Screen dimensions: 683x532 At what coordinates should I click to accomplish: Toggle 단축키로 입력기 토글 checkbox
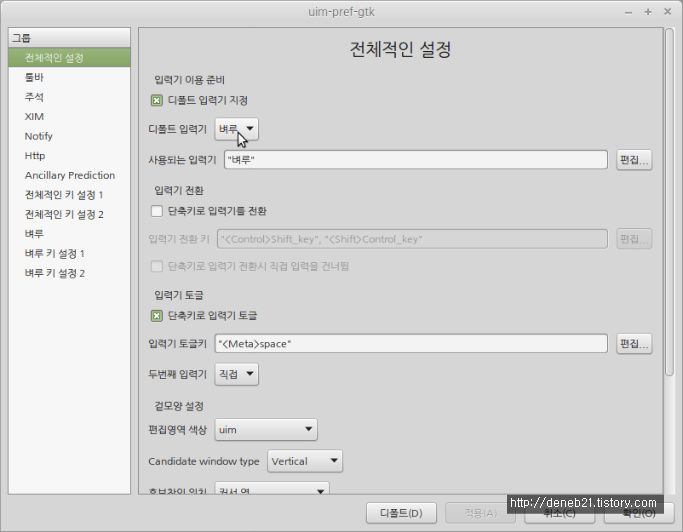pyautogui.click(x=156, y=315)
